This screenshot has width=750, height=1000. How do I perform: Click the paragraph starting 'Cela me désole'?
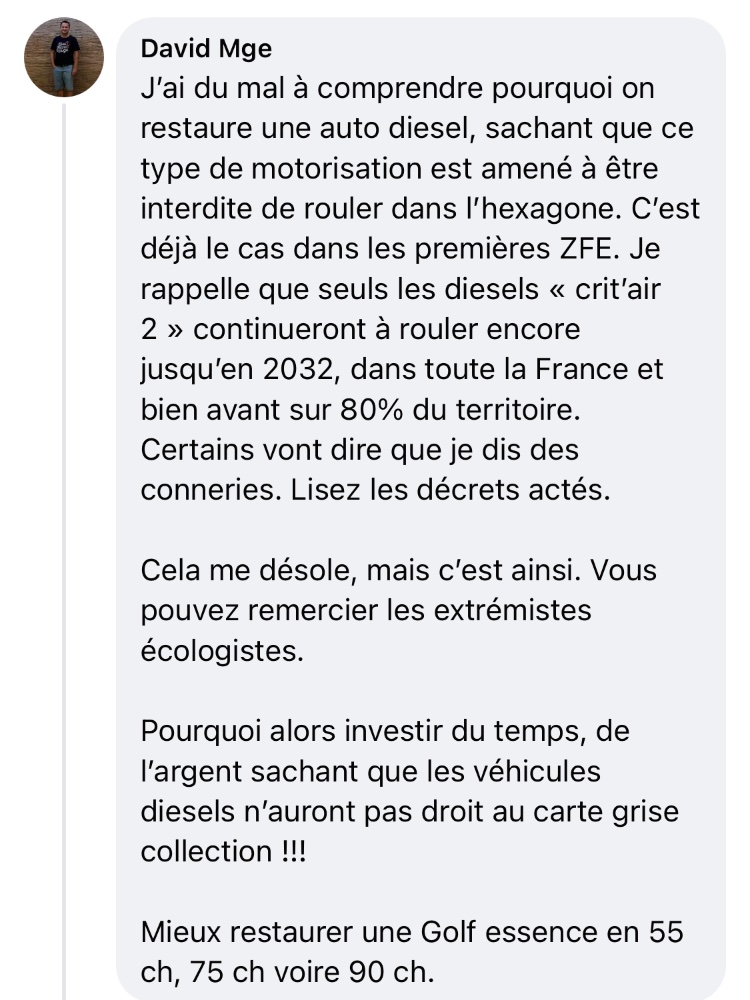(398, 610)
